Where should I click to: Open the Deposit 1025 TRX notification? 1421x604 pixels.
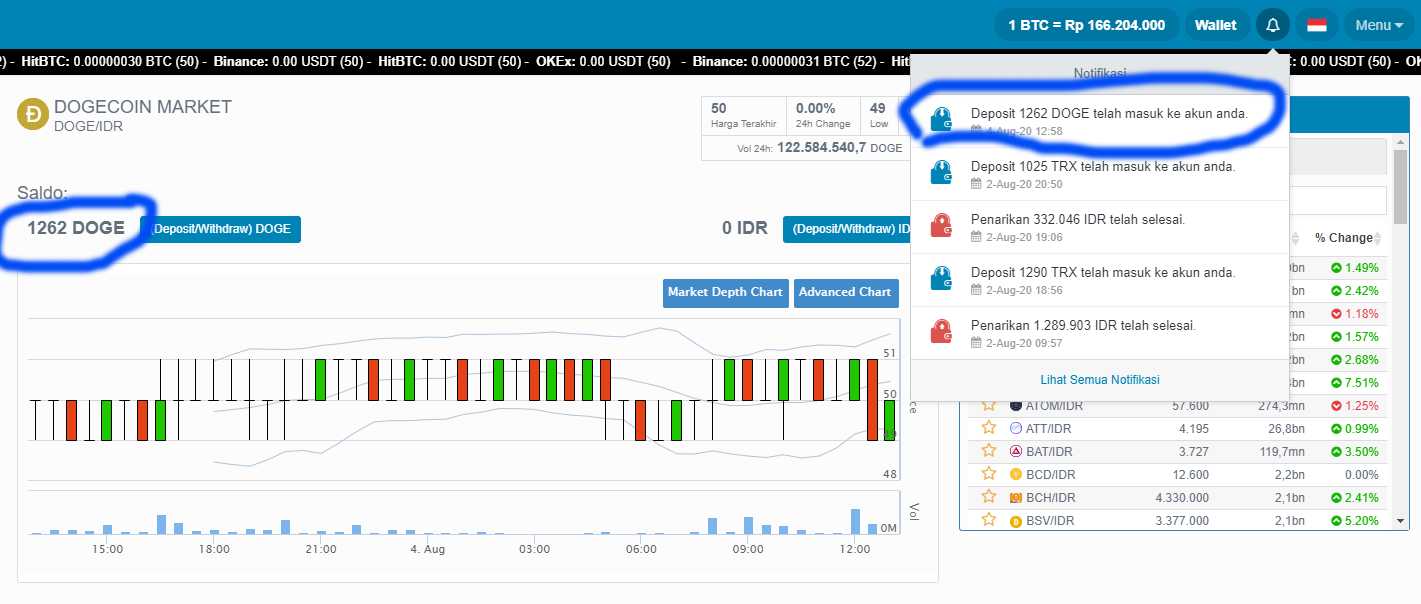[1099, 173]
